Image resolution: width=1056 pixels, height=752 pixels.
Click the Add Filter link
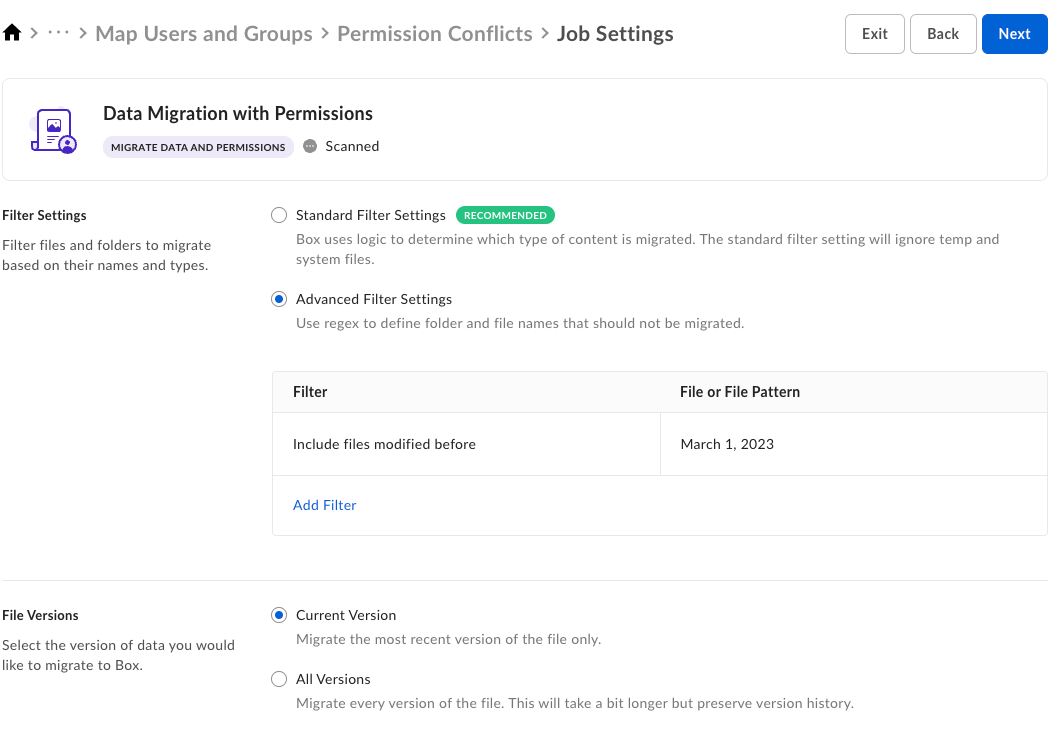tap(325, 505)
